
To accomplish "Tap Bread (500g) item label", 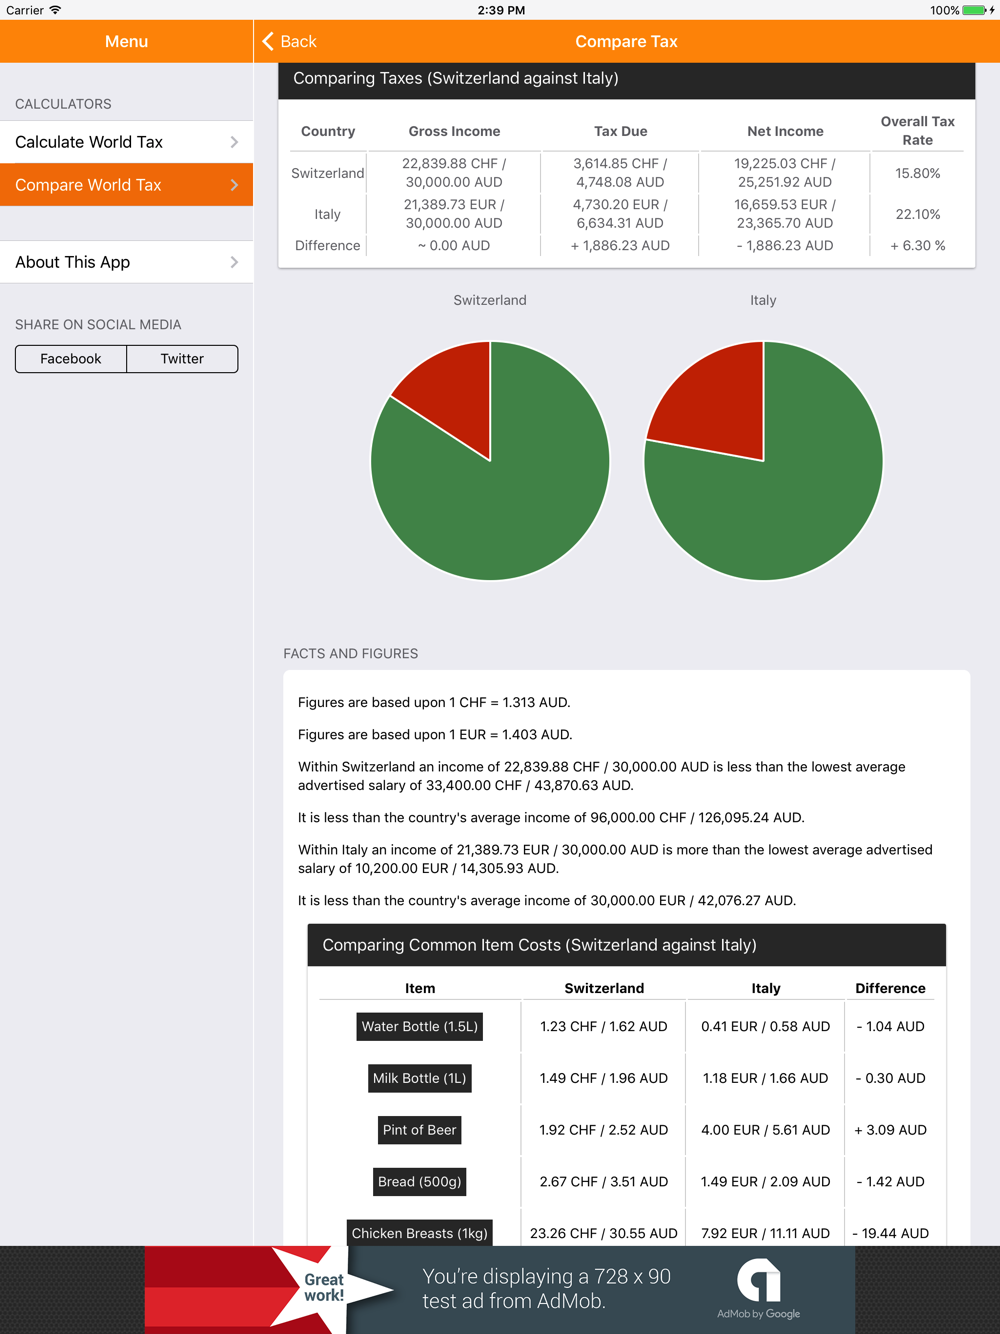I will pos(420,1182).
